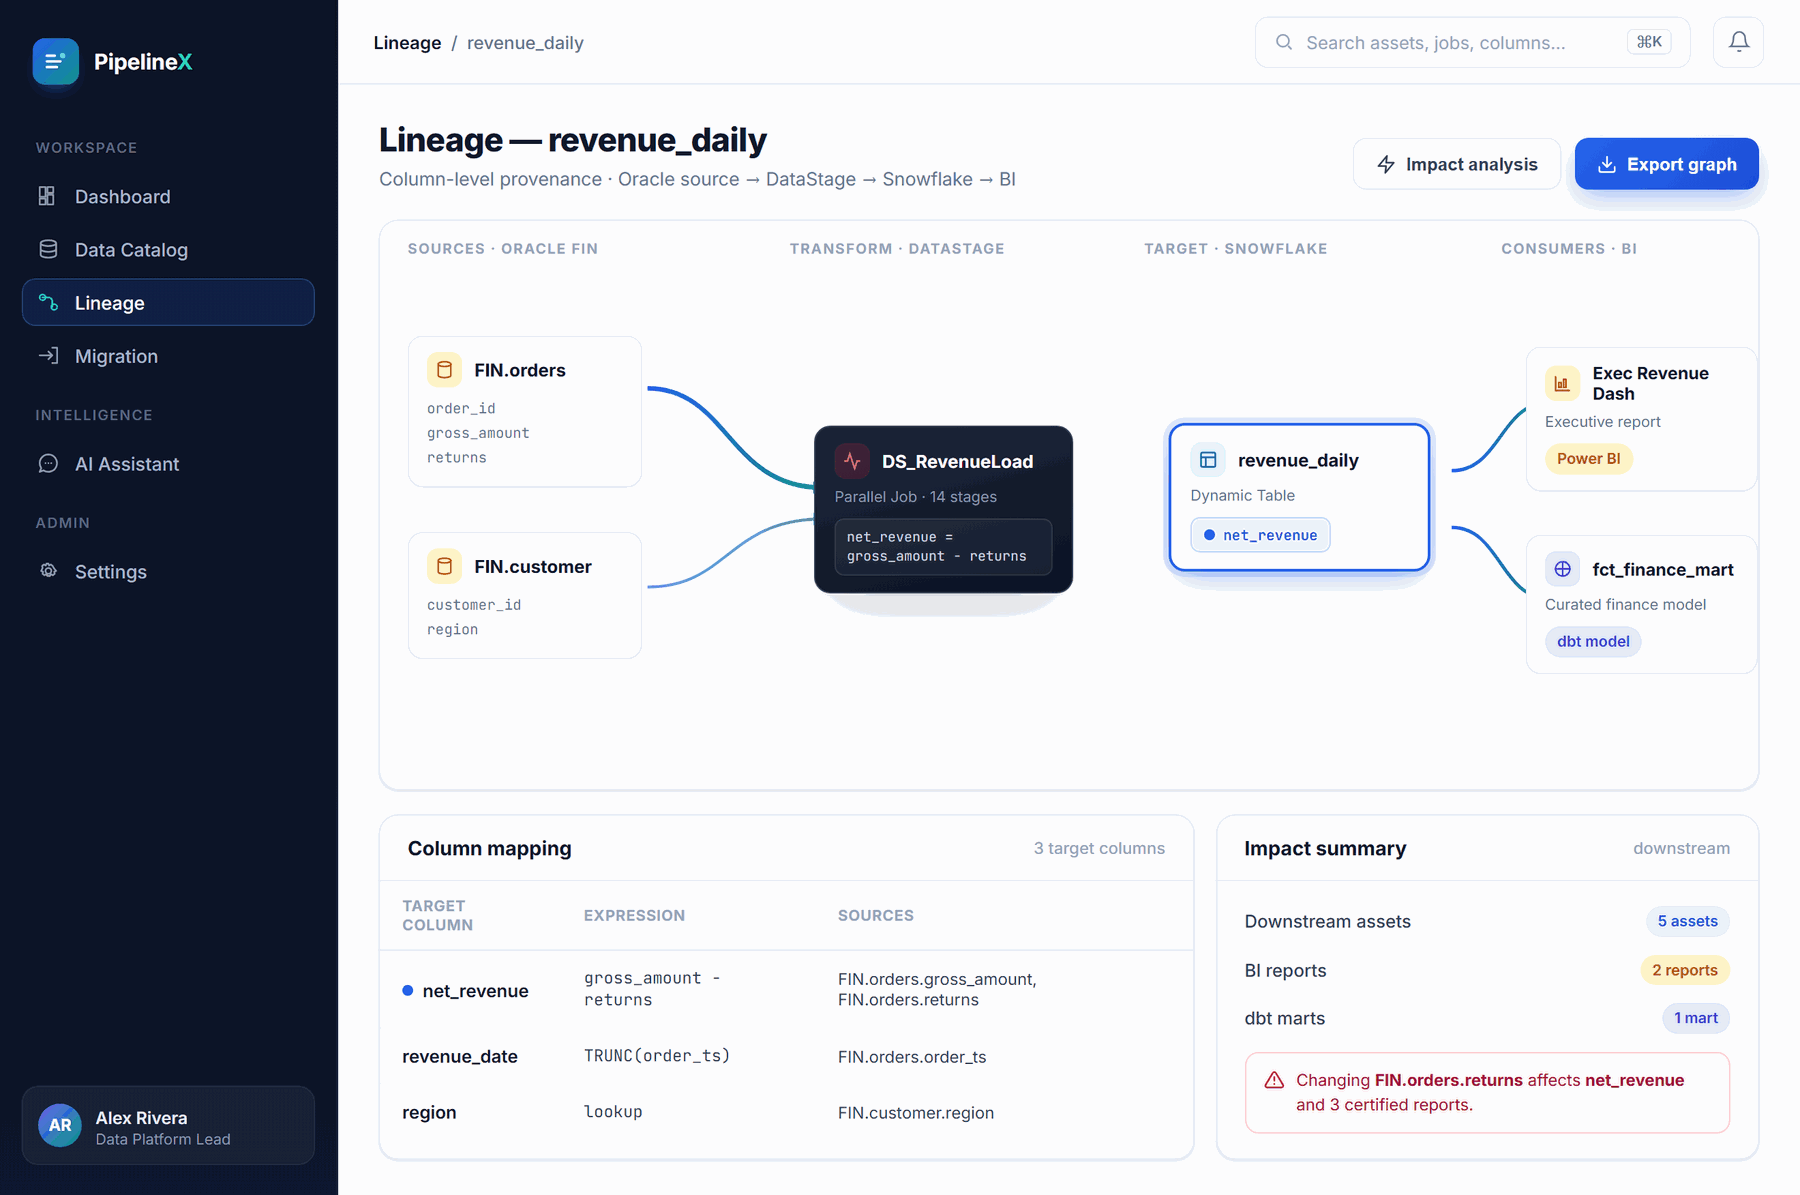Select the net_revenue column chip
The height and width of the screenshot is (1195, 1800).
click(1260, 535)
